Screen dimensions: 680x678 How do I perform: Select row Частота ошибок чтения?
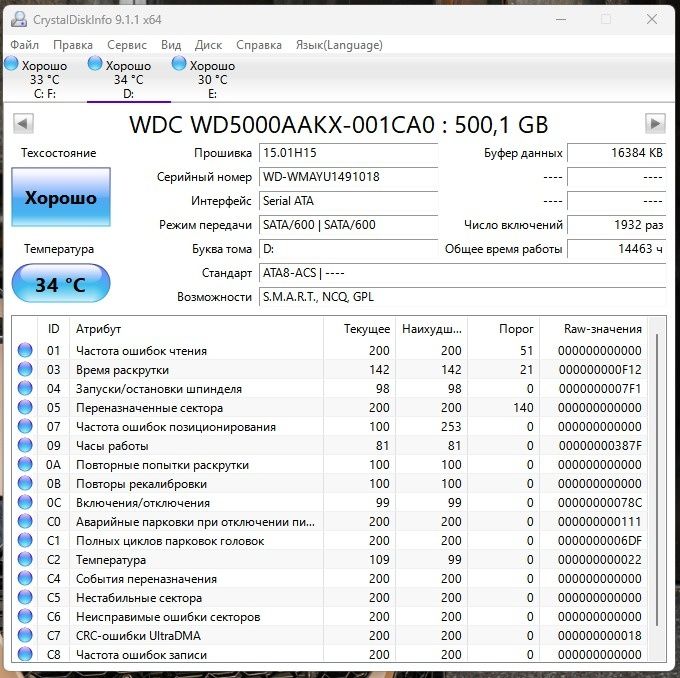pos(329,350)
